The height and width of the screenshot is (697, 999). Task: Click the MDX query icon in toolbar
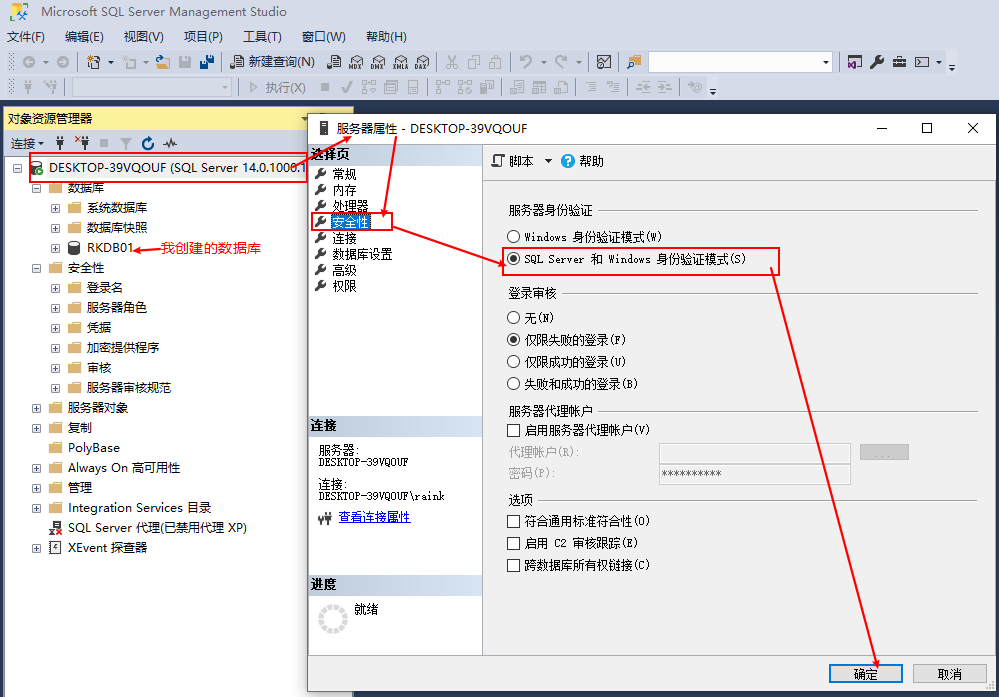click(356, 62)
